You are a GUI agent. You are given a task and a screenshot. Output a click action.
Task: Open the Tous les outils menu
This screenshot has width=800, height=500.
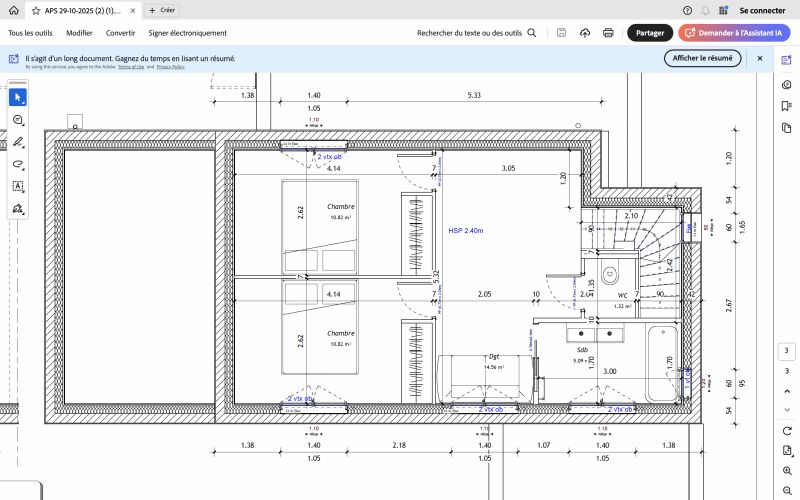pos(30,33)
